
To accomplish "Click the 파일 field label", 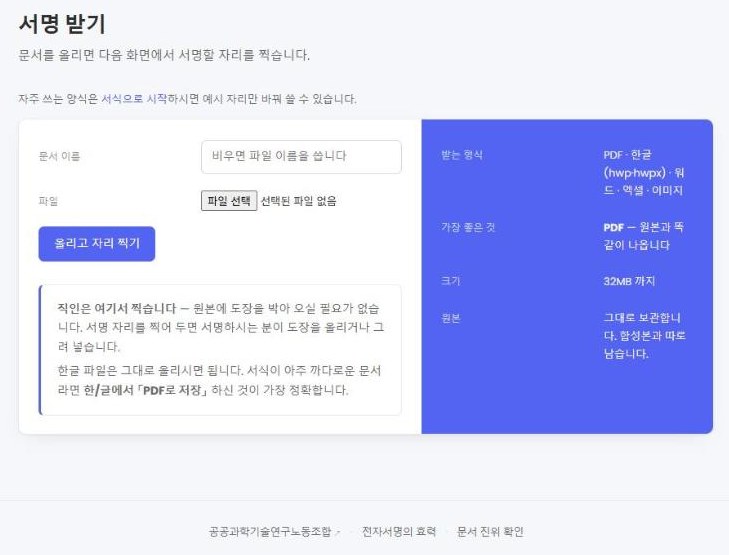I will pyautogui.click(x=48, y=201).
